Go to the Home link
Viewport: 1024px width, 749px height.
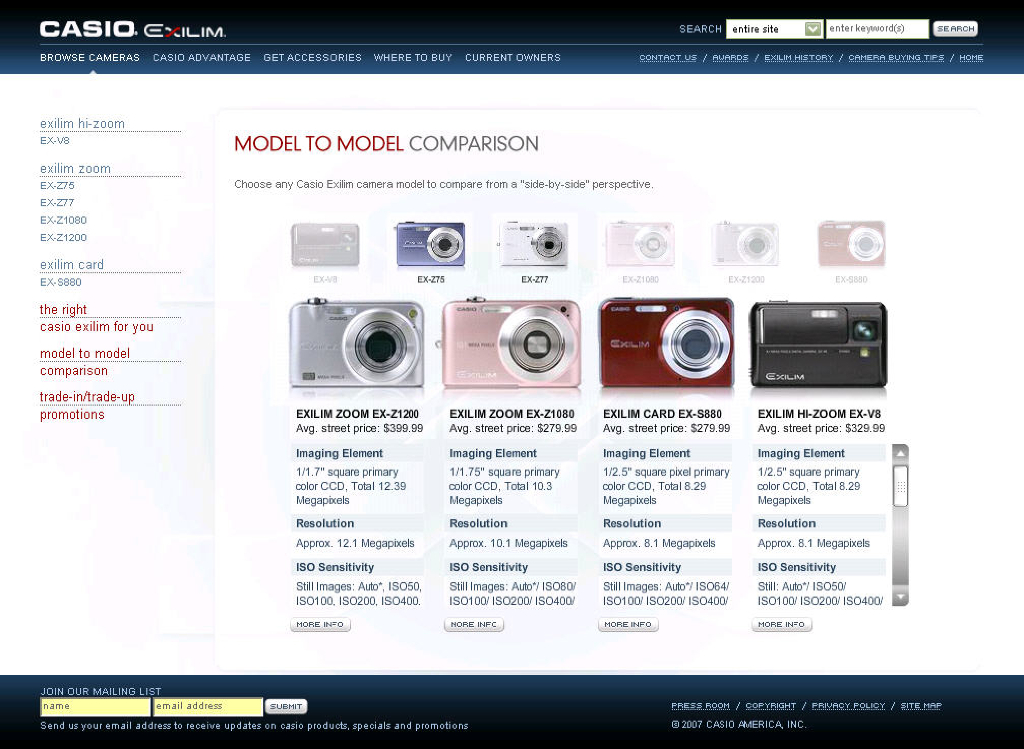click(x=971, y=57)
